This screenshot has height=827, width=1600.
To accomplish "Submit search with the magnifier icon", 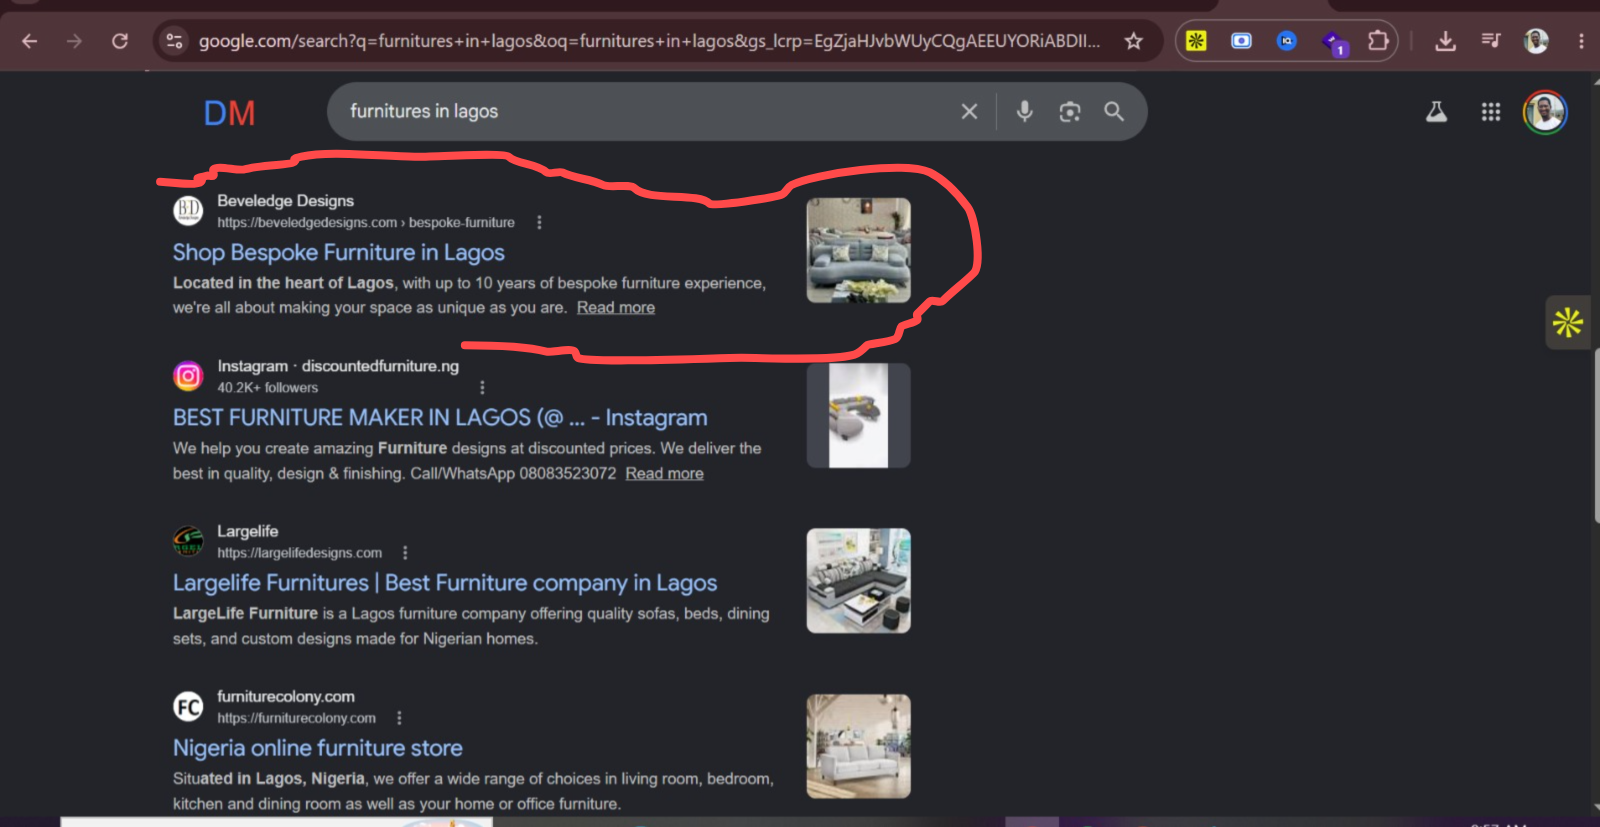I will [x=1114, y=112].
